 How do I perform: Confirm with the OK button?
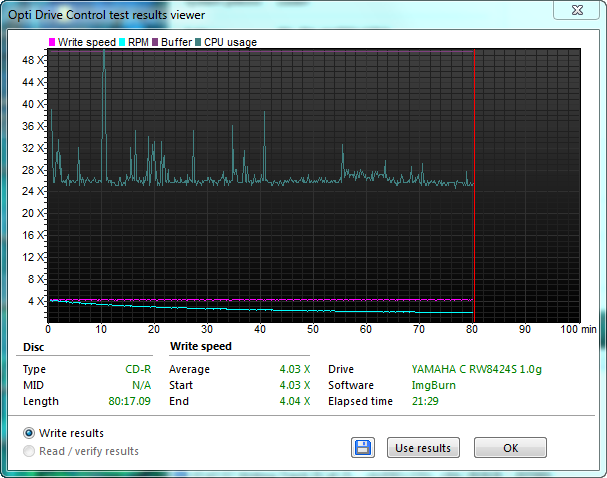pyautogui.click(x=510, y=448)
